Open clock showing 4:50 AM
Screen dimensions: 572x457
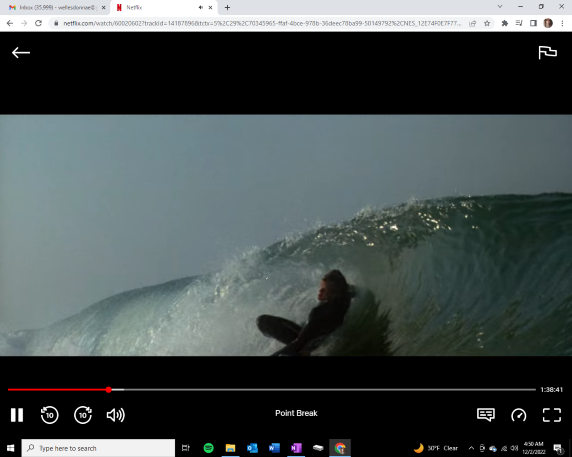click(533, 448)
